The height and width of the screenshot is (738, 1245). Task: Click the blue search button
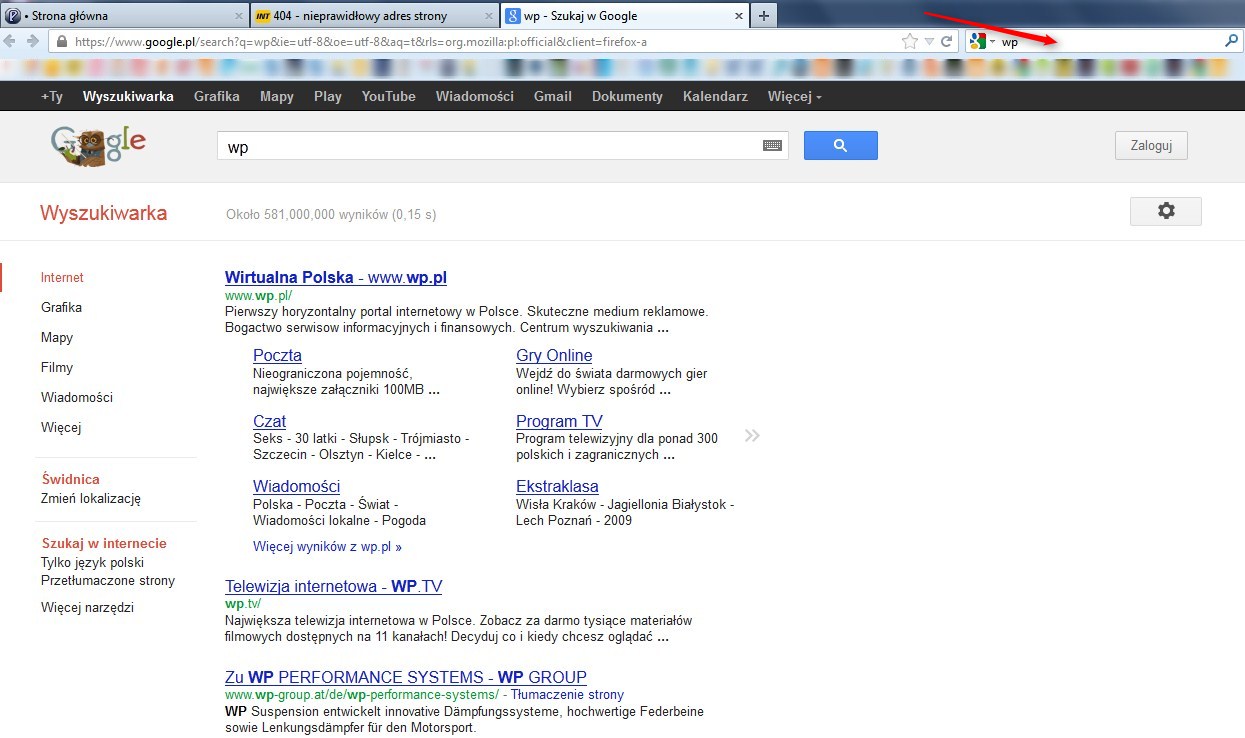click(x=840, y=146)
